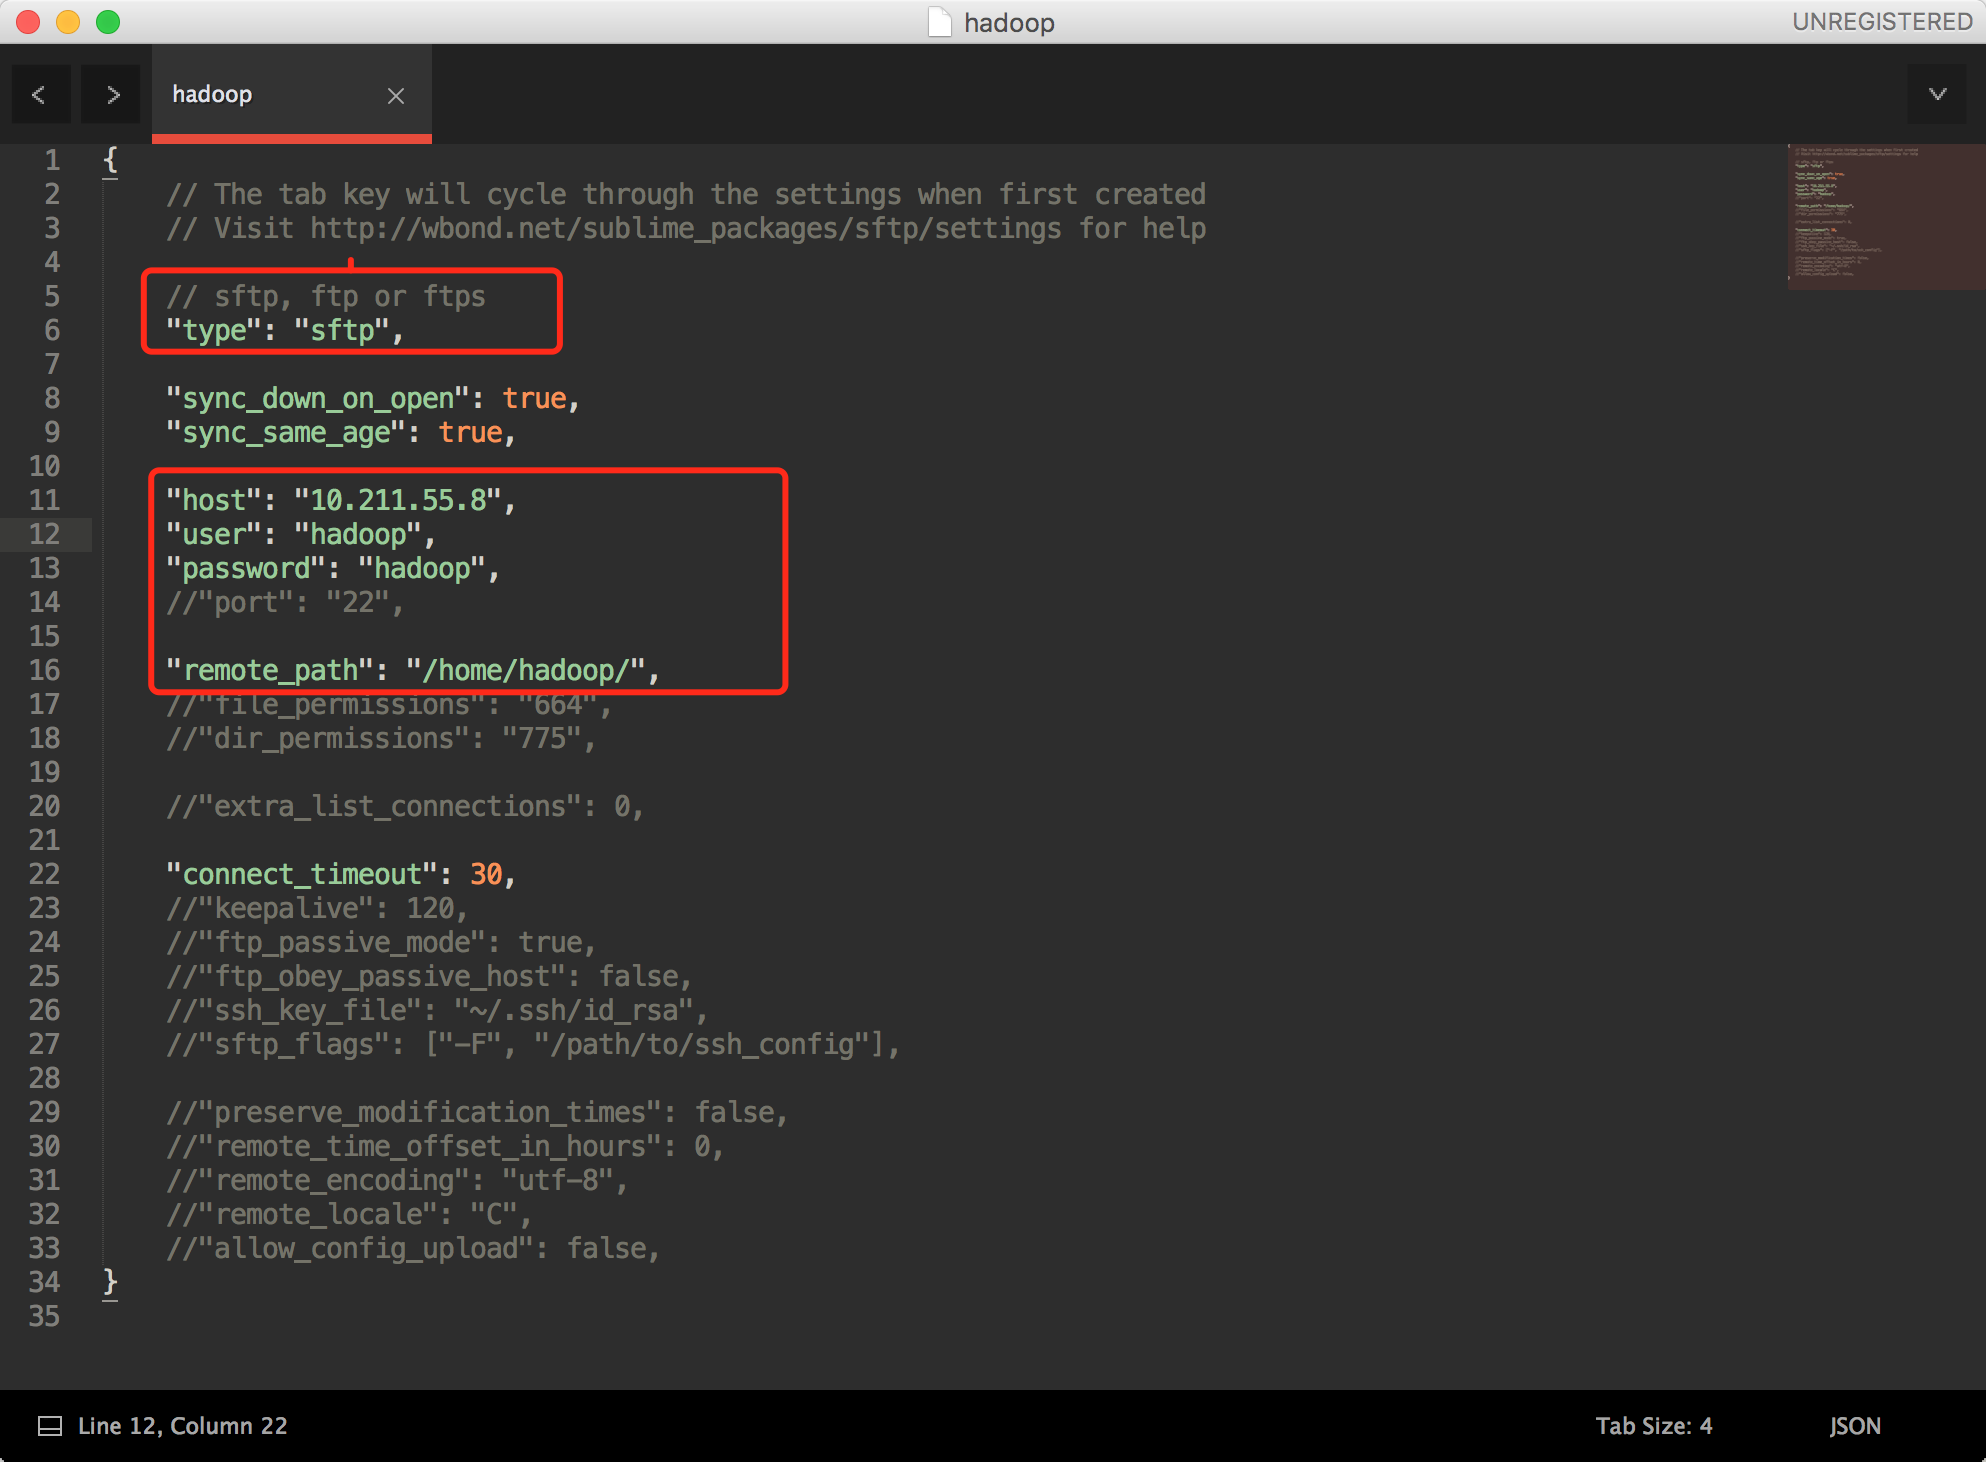Click the true value of sync_down_on_open
The image size is (1986, 1462).
534,398
